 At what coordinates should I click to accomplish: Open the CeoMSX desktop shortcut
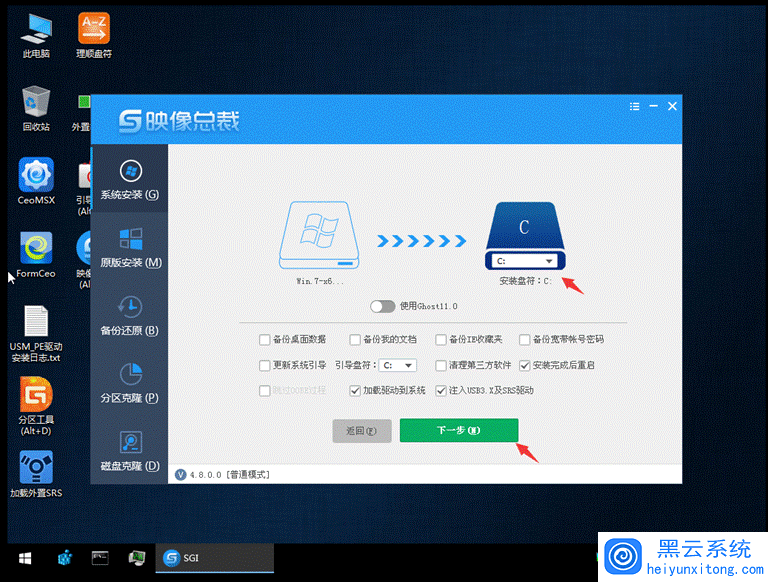point(36,181)
